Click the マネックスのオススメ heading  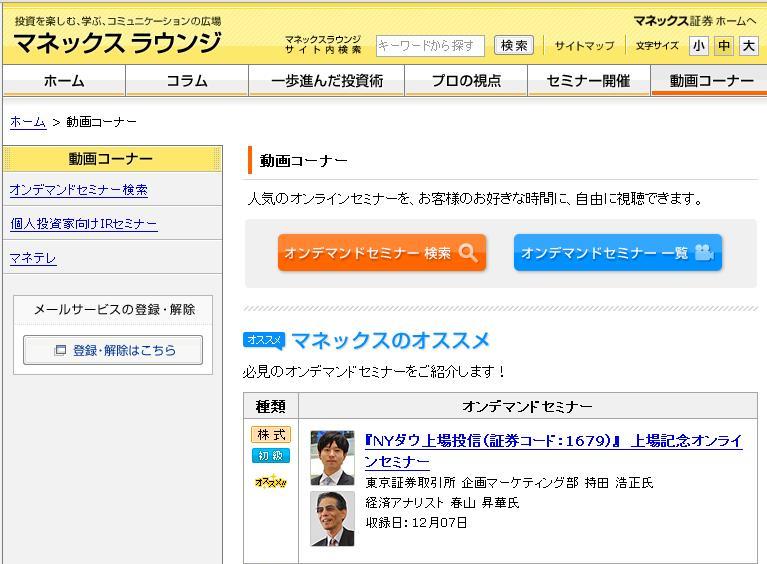[390, 340]
